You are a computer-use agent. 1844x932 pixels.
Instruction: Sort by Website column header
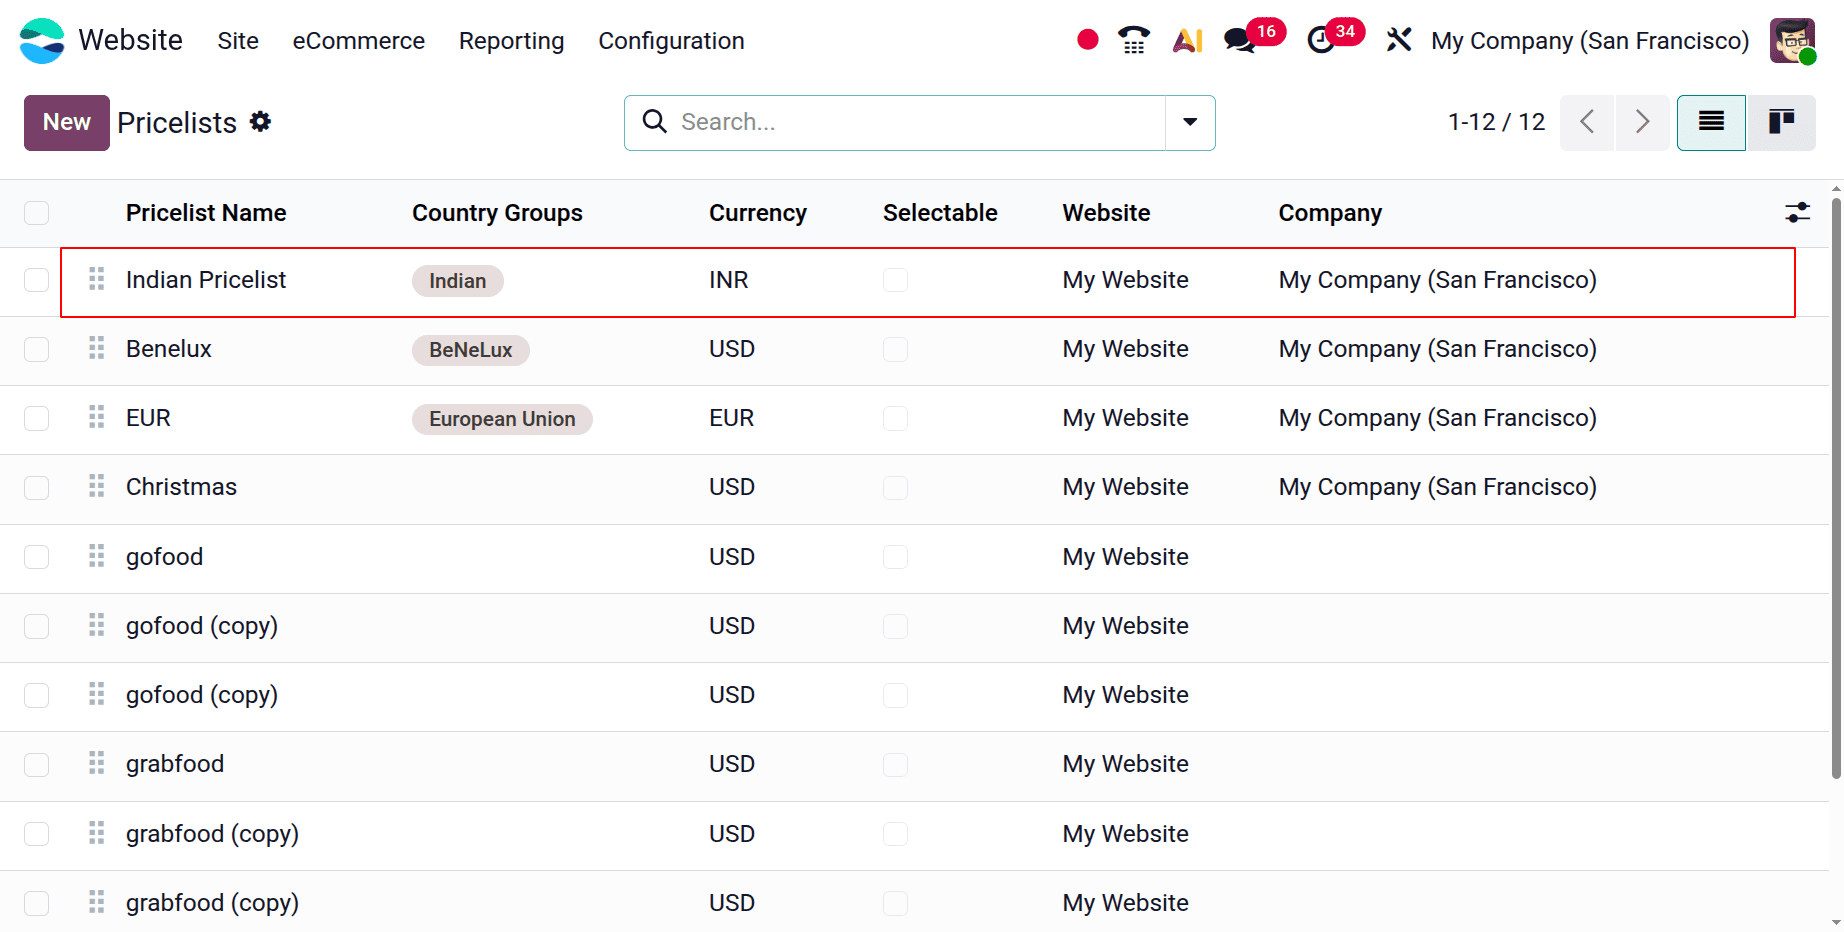coord(1106,213)
